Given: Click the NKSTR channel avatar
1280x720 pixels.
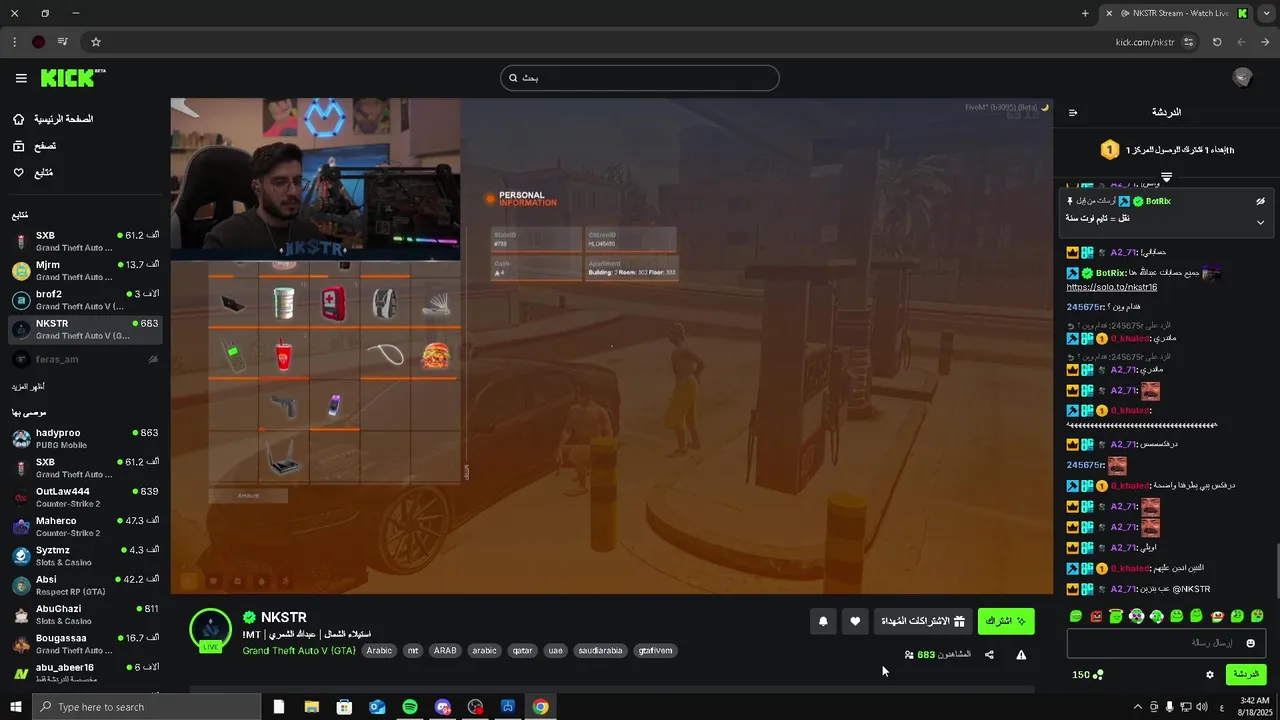Looking at the screenshot, I should pyautogui.click(x=211, y=629).
